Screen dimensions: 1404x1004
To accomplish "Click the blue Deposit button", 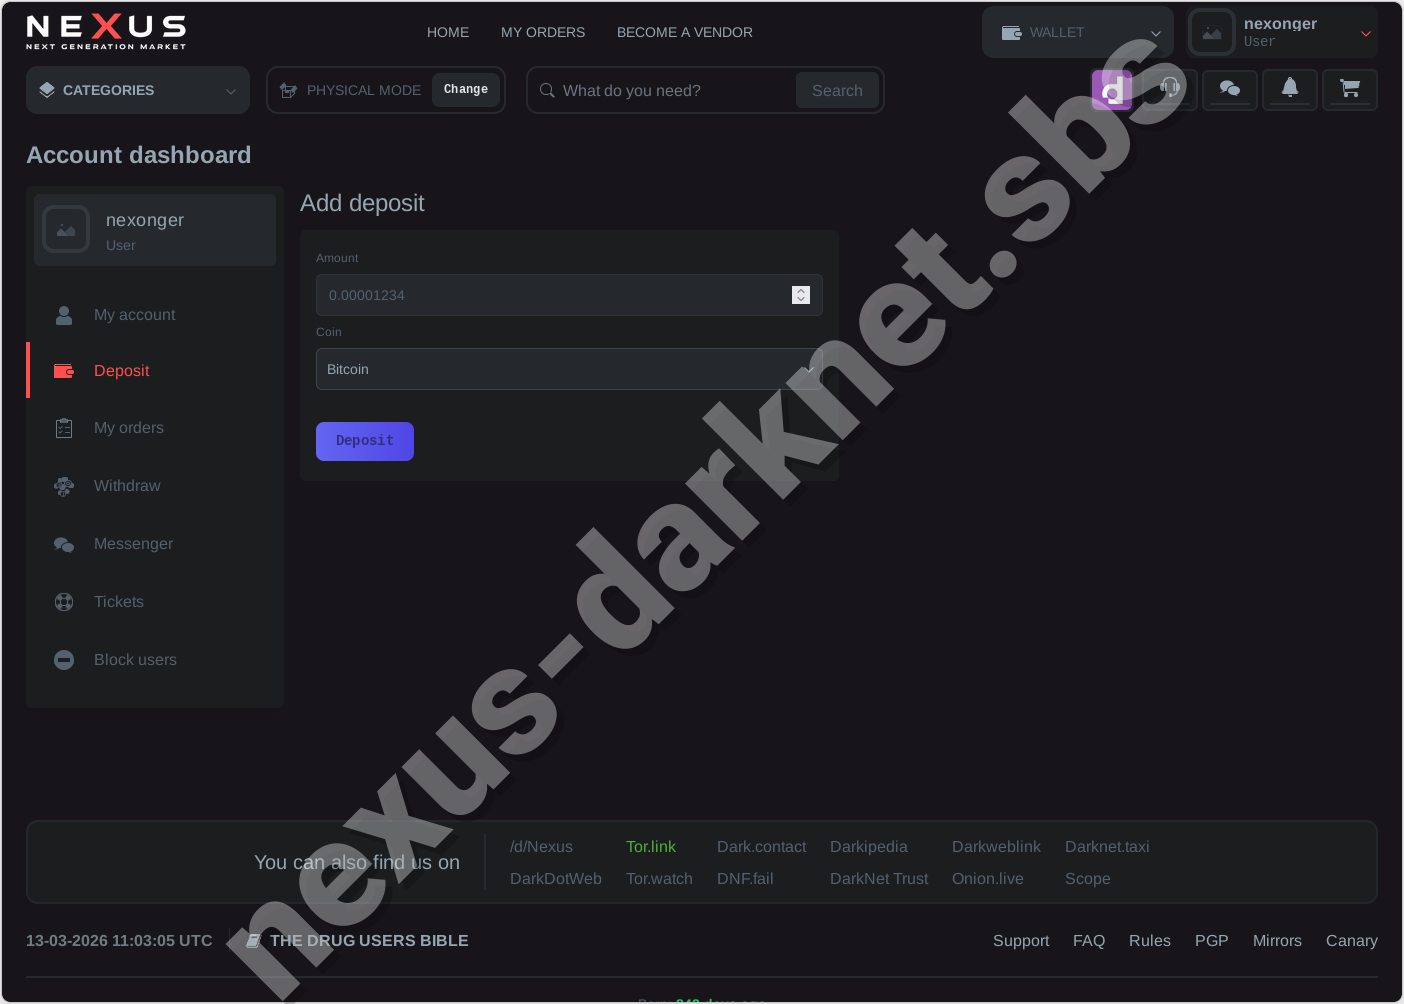I will point(365,441).
